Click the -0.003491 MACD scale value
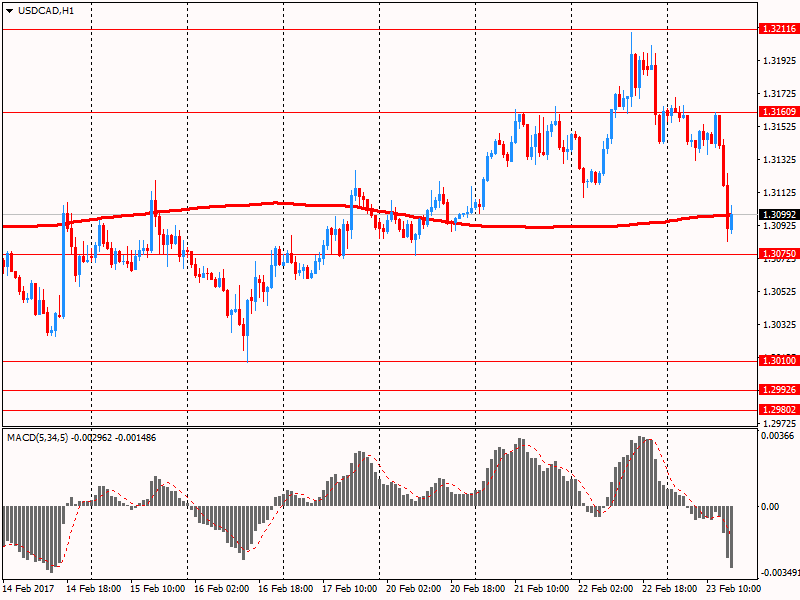800x600 pixels. pyautogui.click(x=780, y=573)
